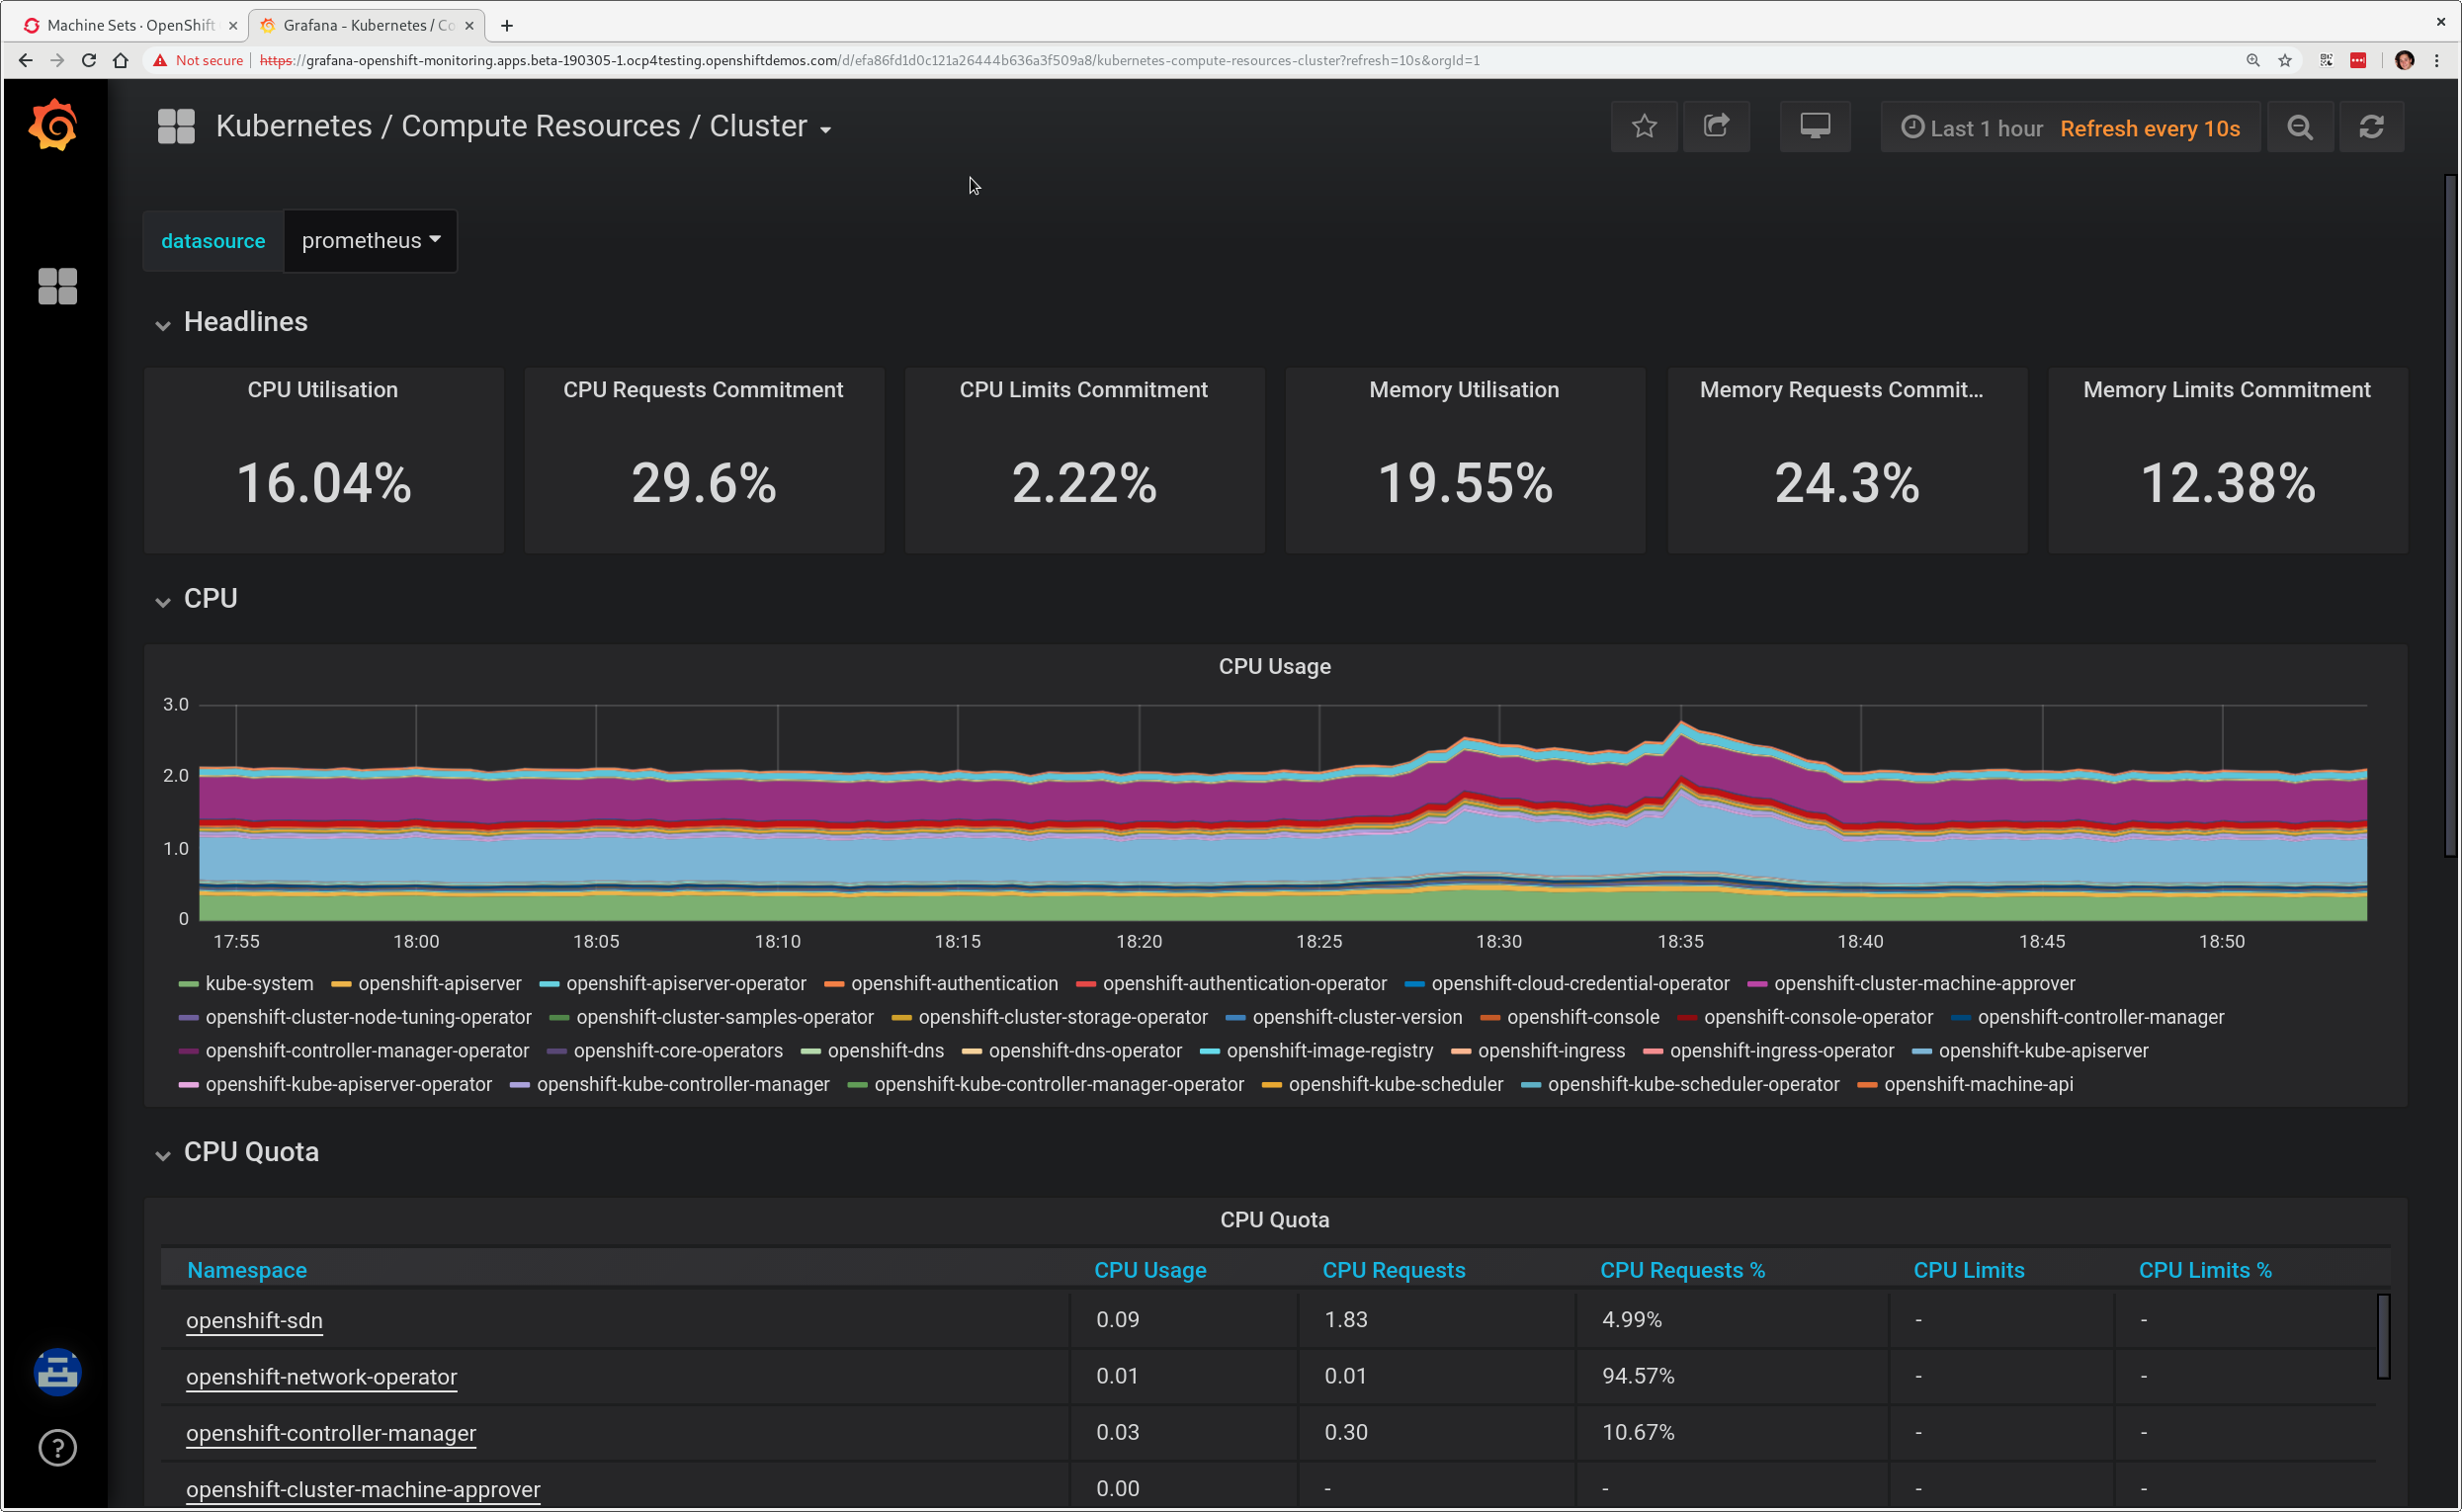This screenshot has height=1512, width=2462.
Task: Click on openshift-sdn namespace link
Action: [x=255, y=1318]
